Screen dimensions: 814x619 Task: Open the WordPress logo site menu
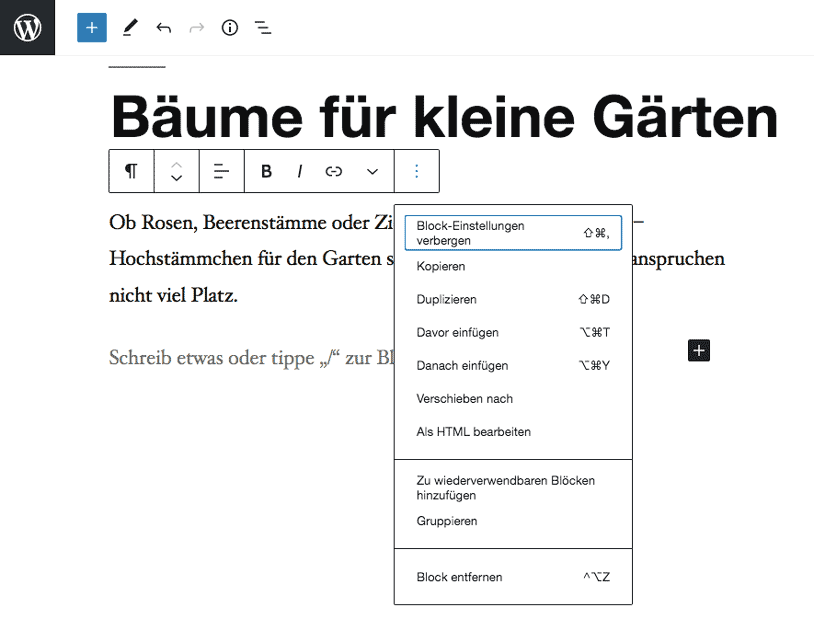[27, 27]
